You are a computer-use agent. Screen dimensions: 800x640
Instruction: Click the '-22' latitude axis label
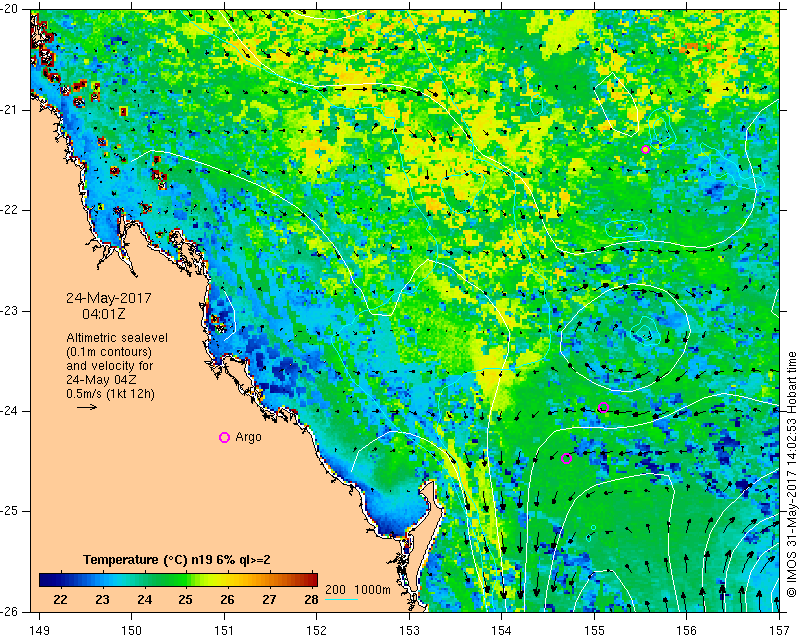[x=11, y=210]
